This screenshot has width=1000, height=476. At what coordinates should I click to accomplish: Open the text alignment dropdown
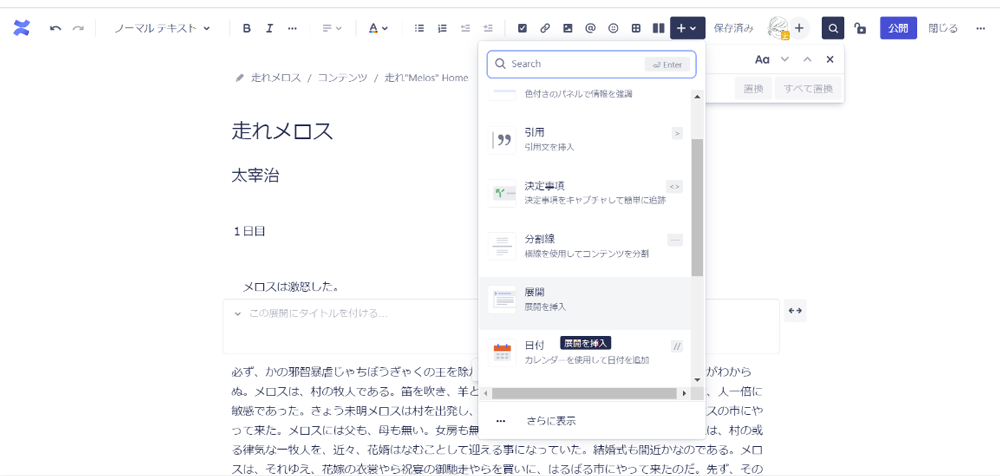(332, 28)
